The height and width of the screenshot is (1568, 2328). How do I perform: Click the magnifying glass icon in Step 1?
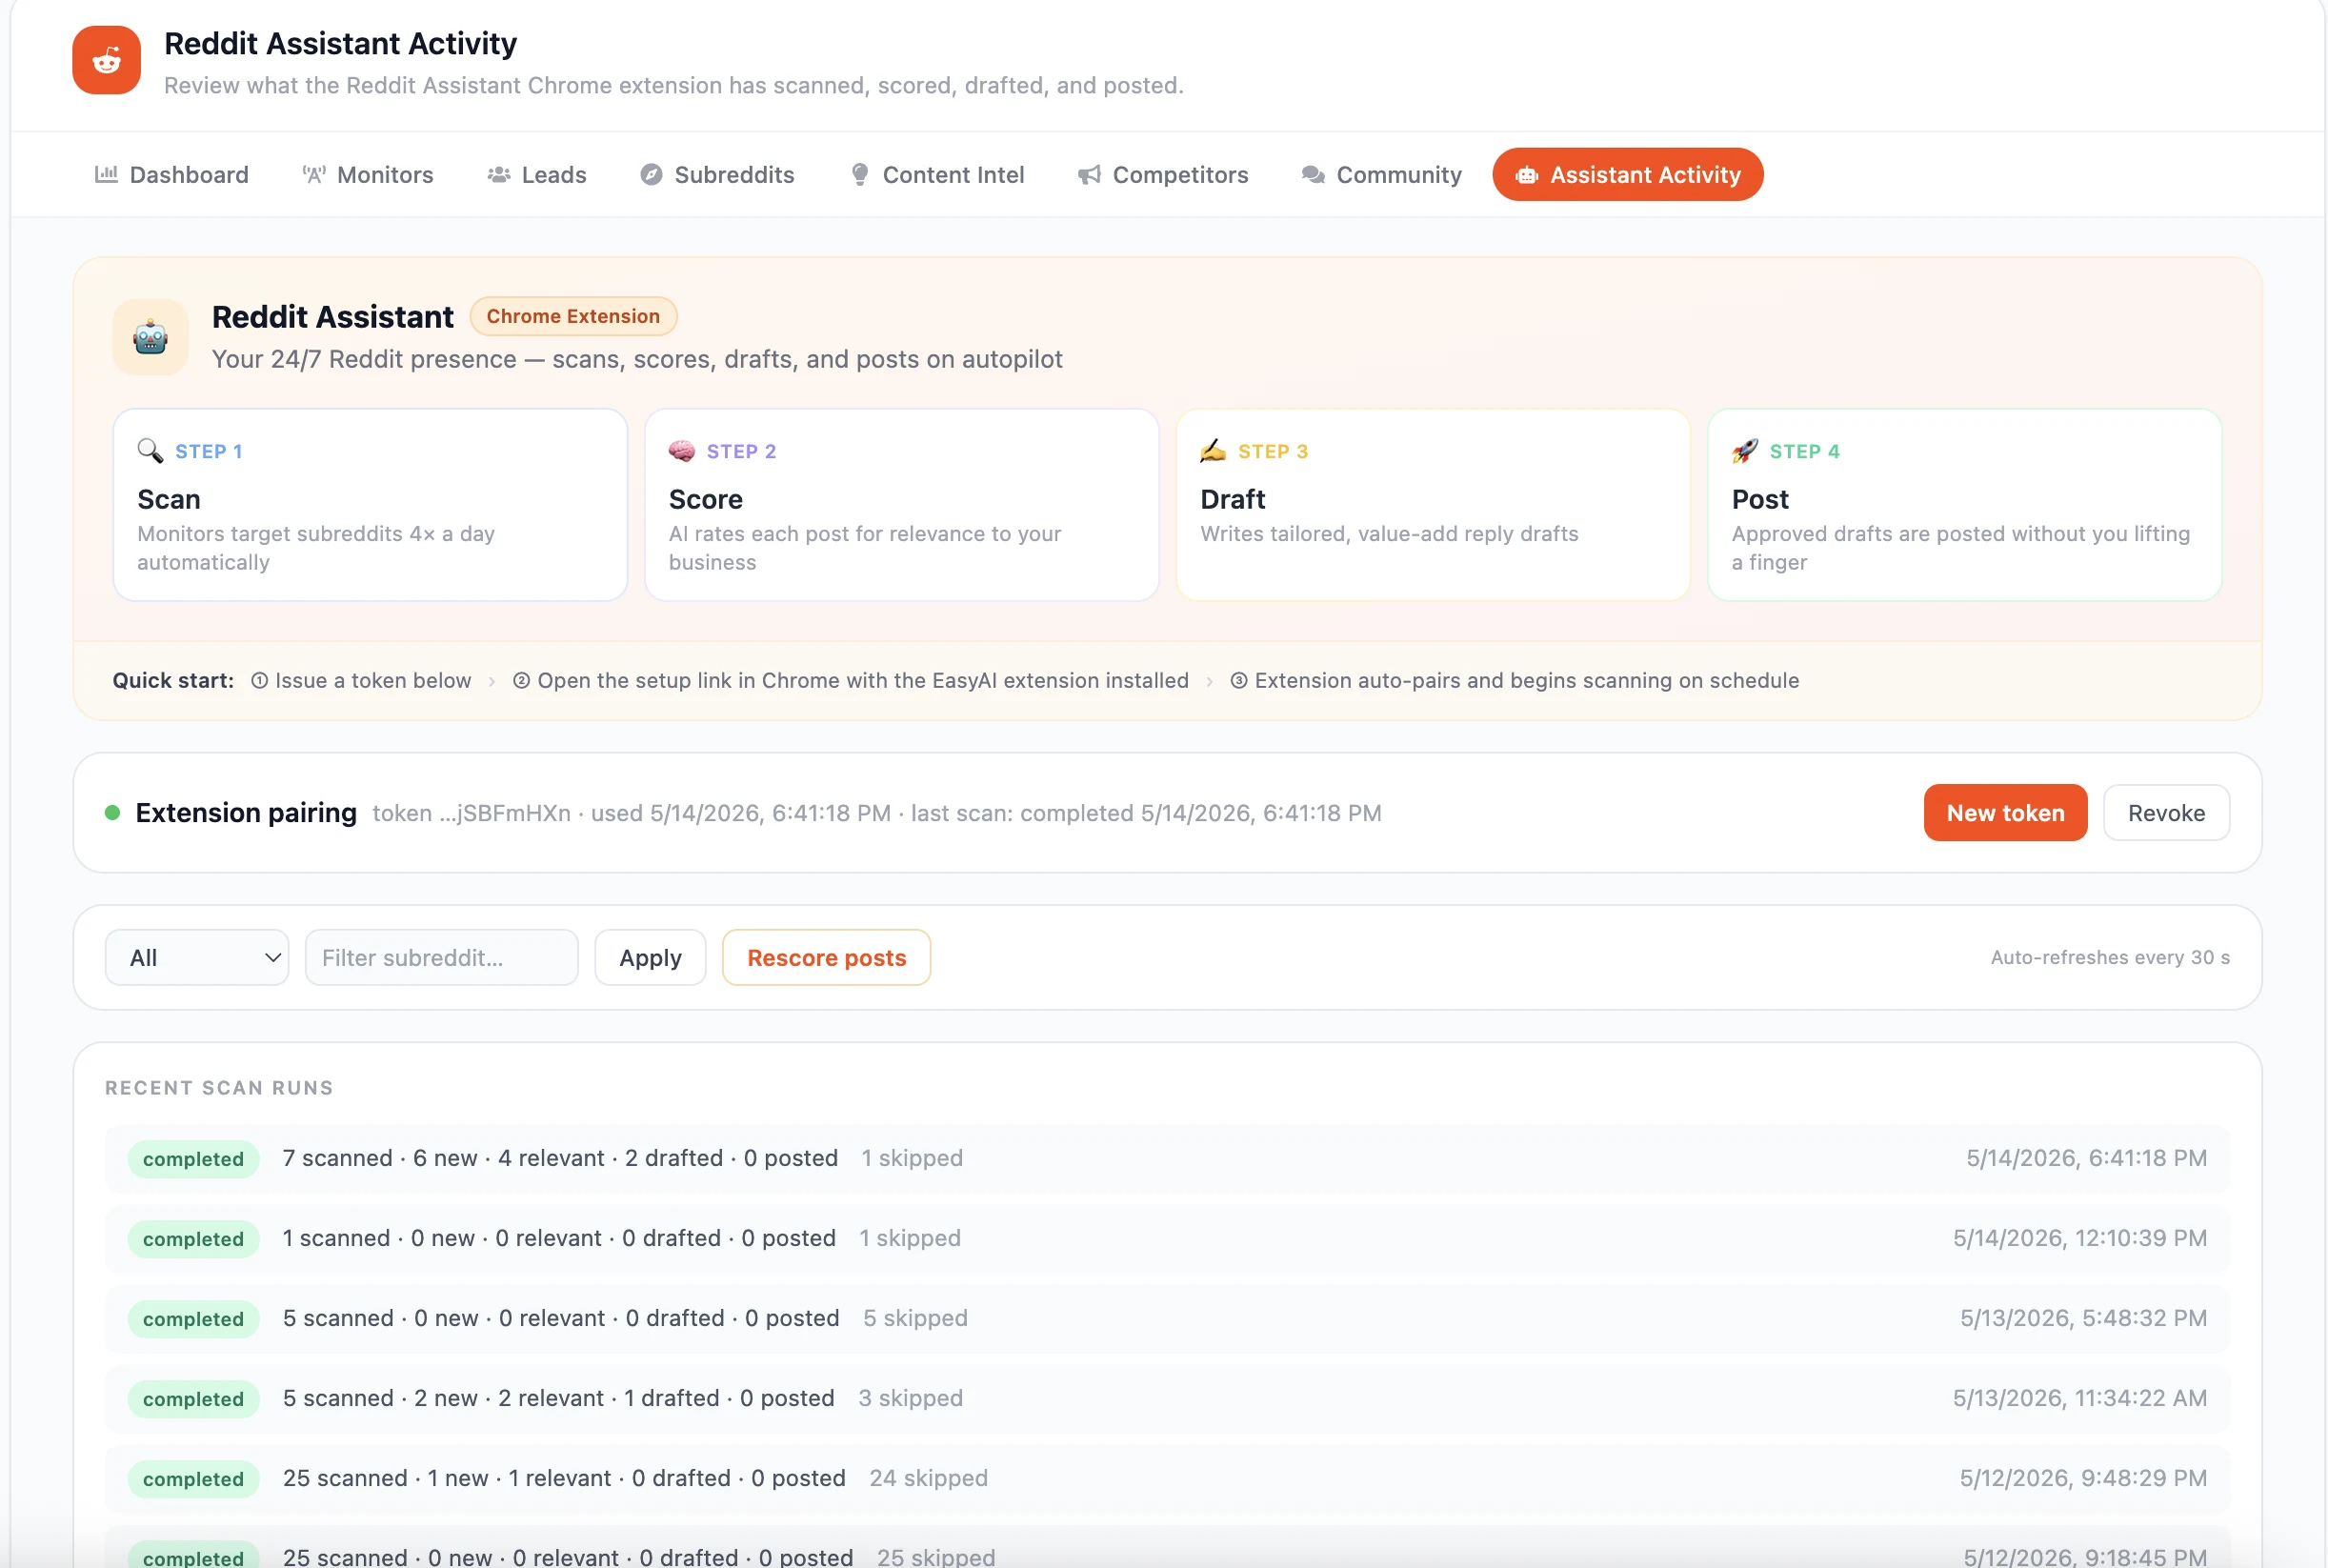click(x=150, y=450)
